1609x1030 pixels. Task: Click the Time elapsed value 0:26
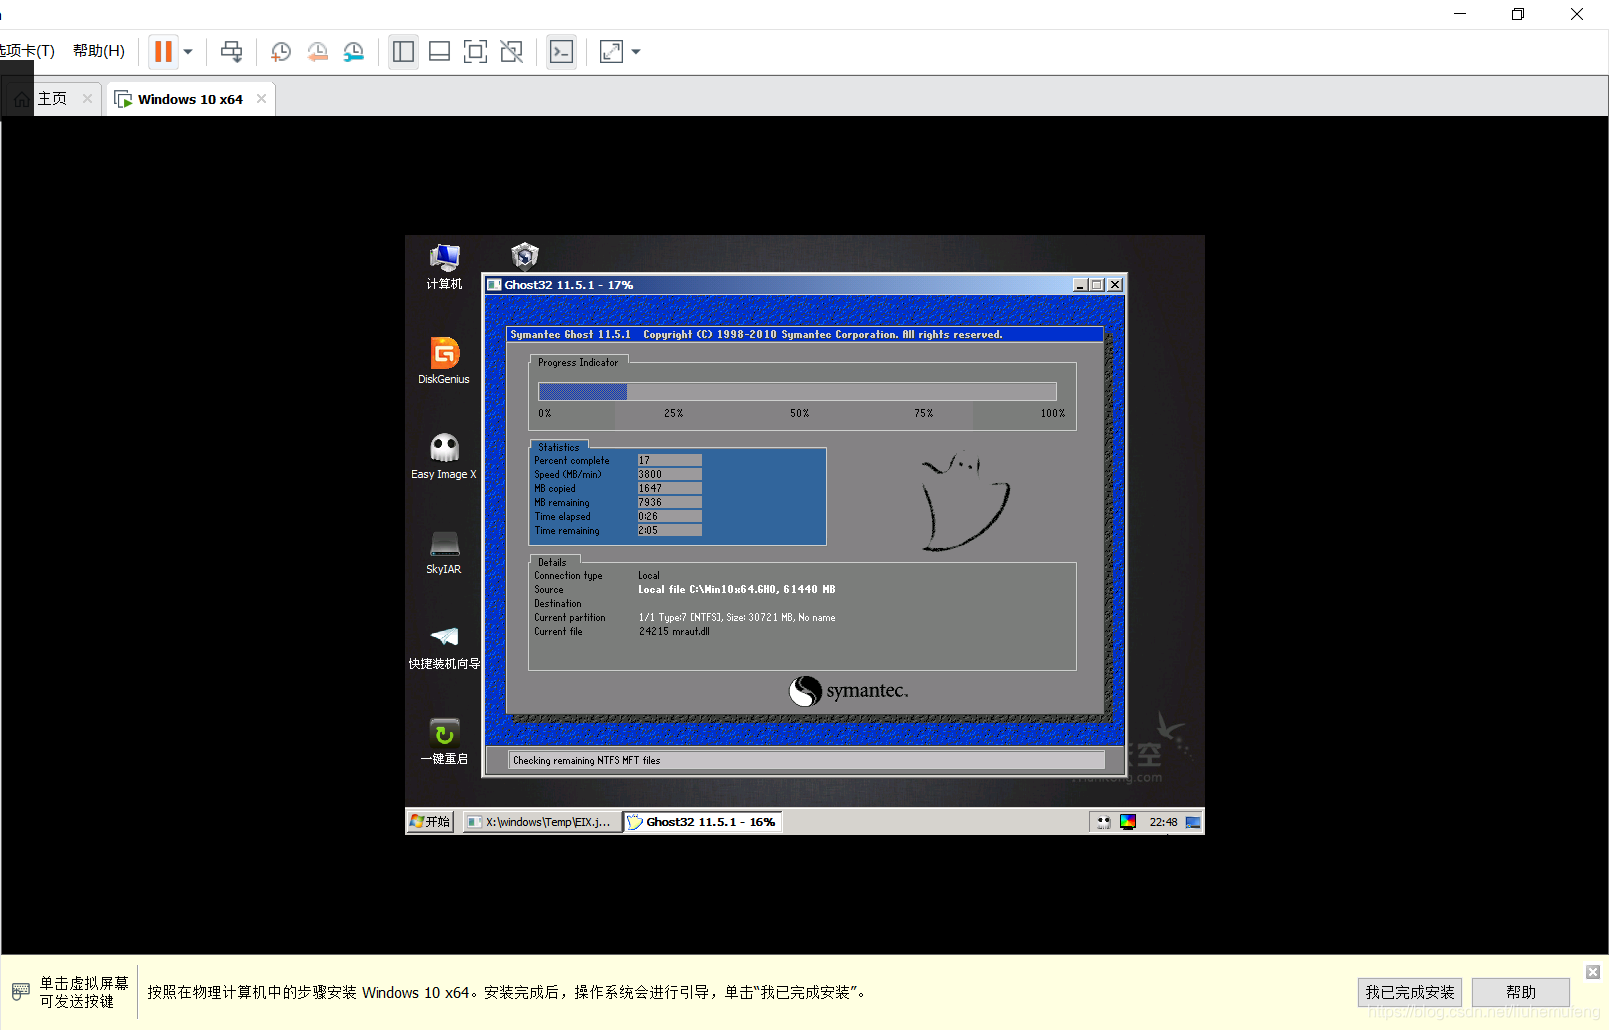(669, 517)
